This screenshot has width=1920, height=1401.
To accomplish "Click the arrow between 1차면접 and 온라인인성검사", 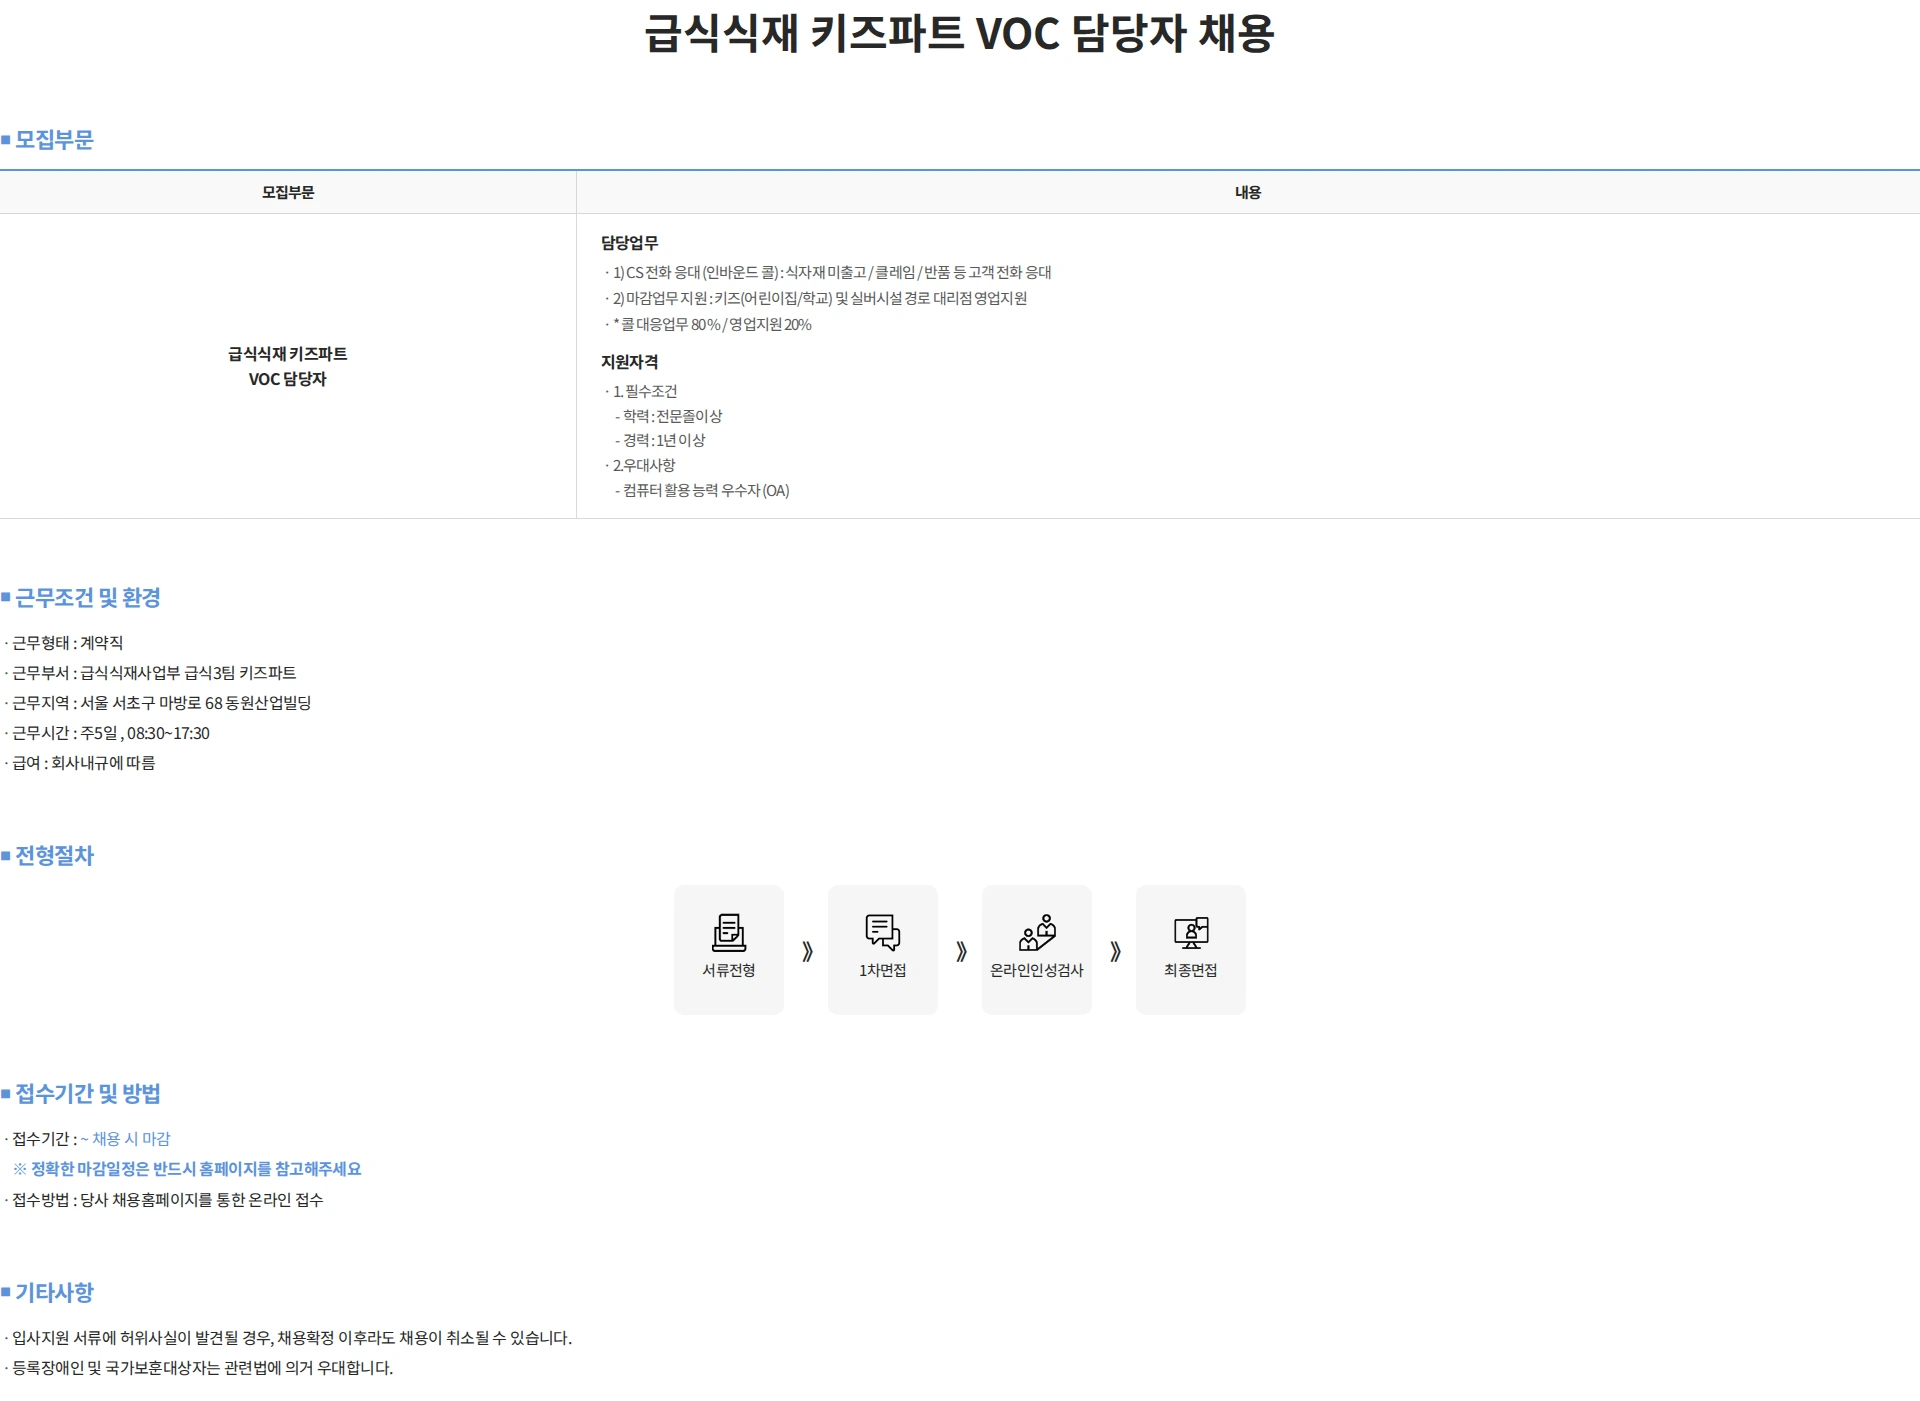I will pos(961,951).
